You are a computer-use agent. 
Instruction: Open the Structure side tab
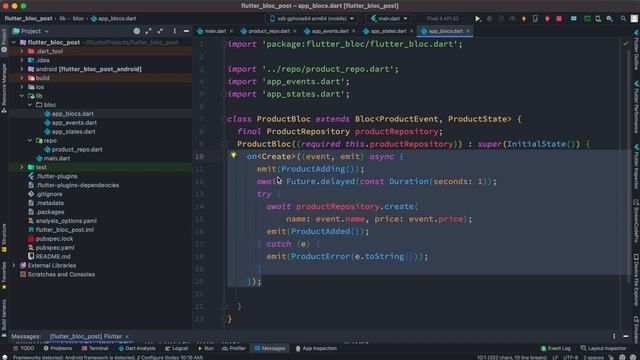[x=4, y=238]
